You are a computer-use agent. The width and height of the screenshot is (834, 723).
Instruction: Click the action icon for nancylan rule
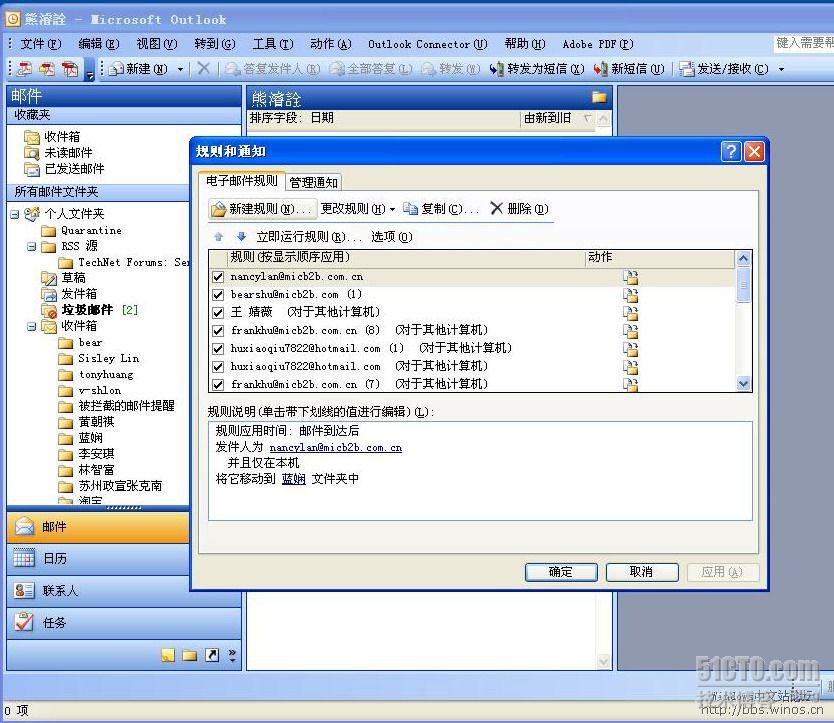coord(630,277)
